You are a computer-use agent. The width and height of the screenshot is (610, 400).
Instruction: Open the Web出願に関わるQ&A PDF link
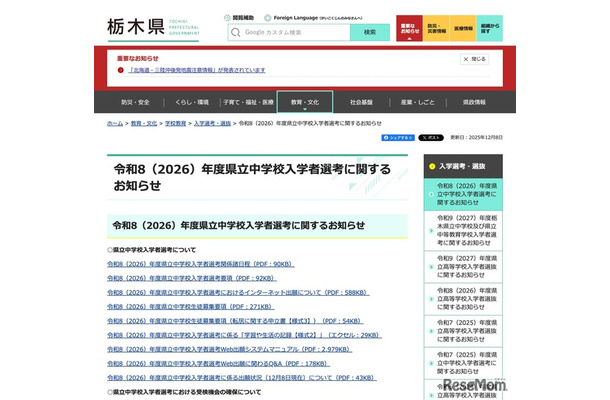point(218,363)
